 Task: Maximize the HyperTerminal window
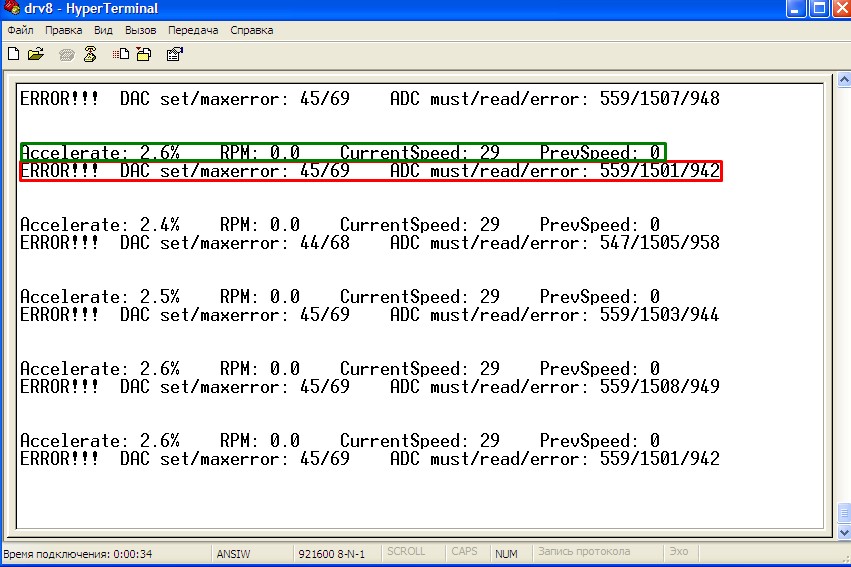click(818, 8)
